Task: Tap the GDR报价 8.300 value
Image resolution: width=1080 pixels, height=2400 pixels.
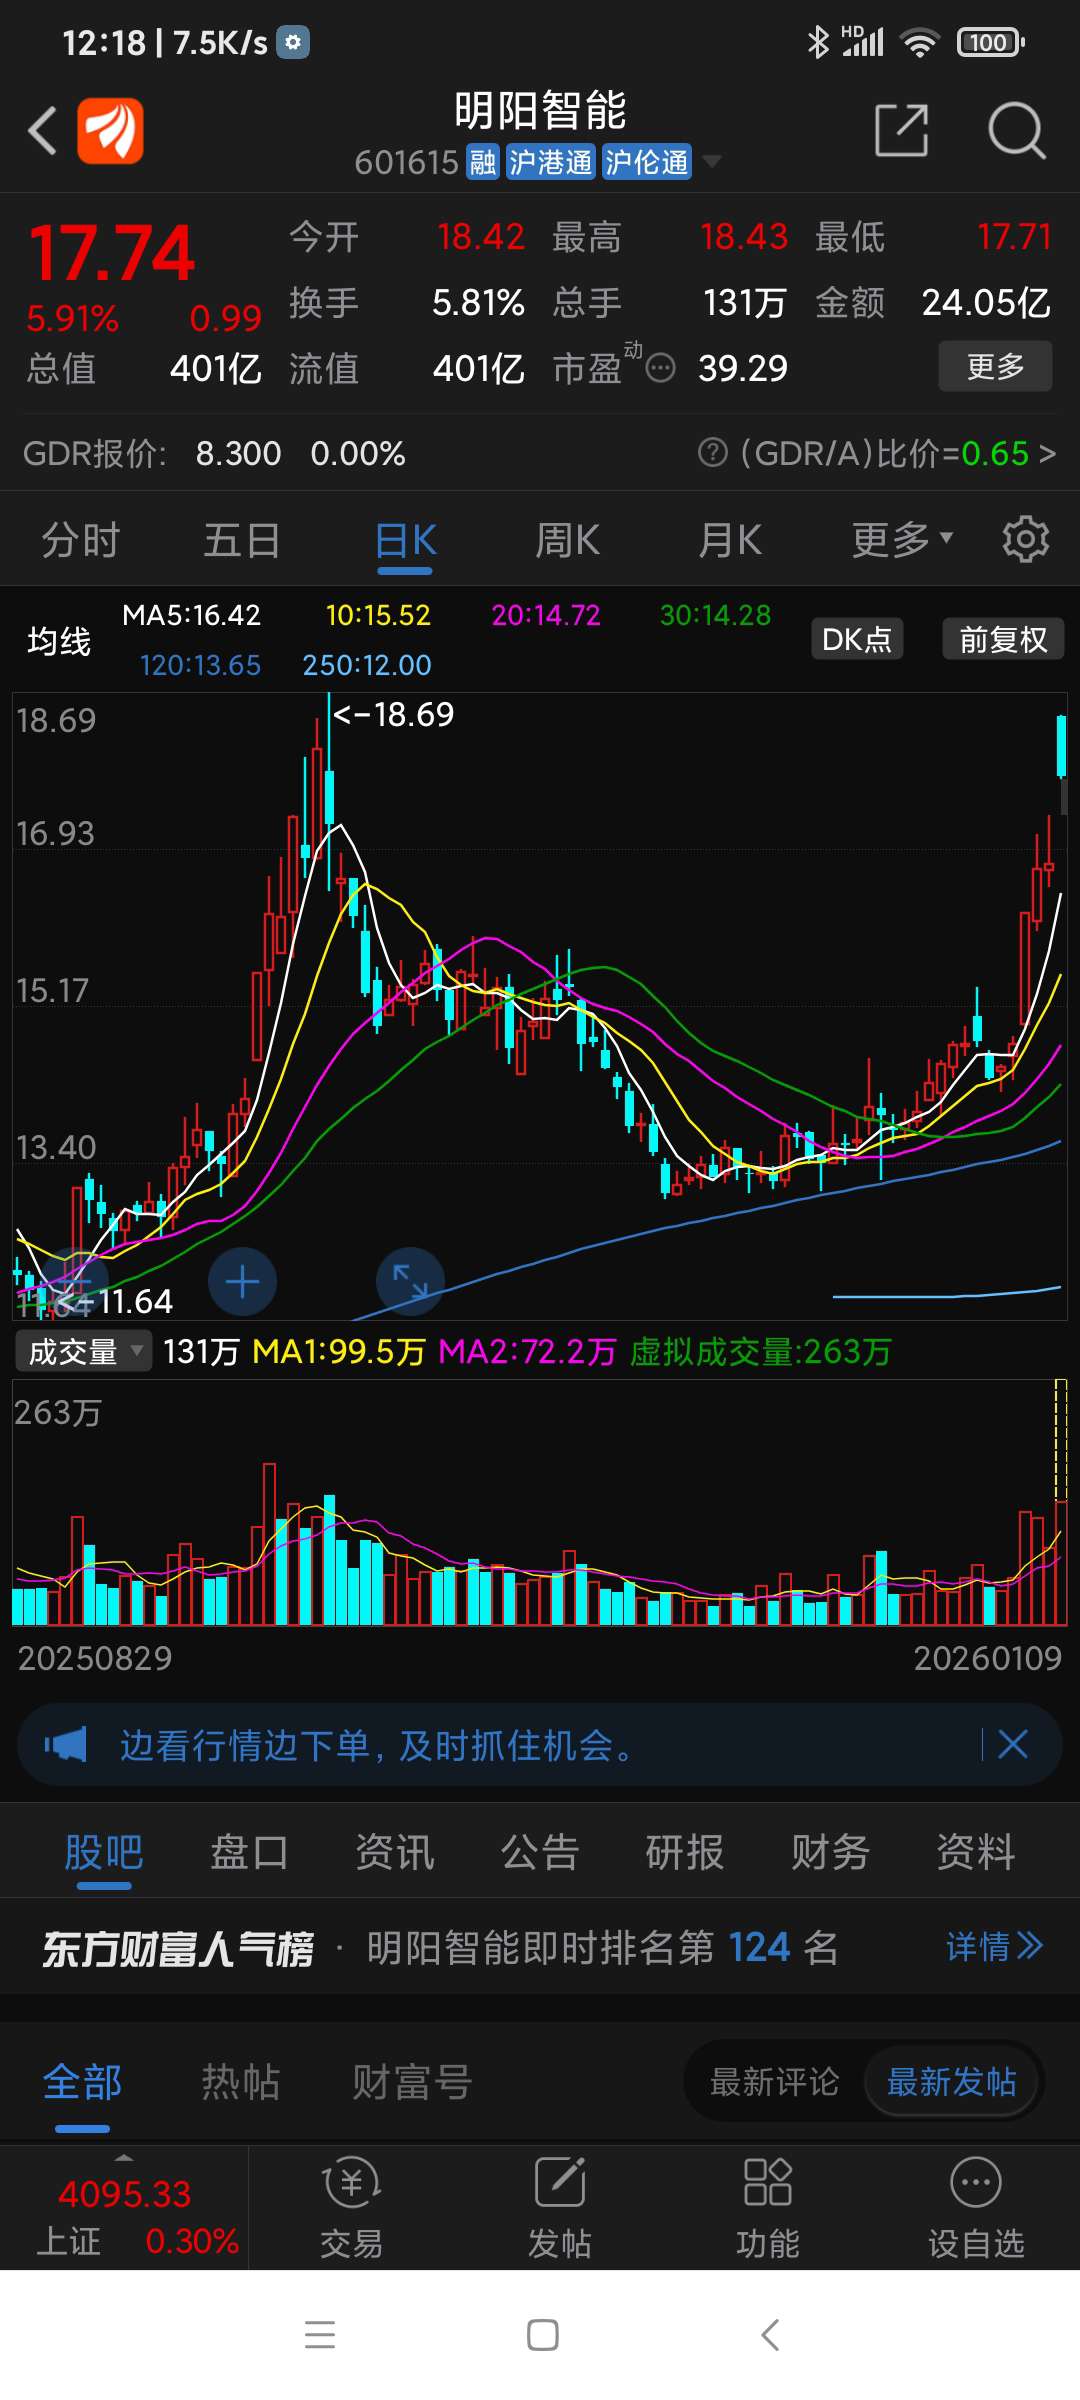Action: (238, 453)
